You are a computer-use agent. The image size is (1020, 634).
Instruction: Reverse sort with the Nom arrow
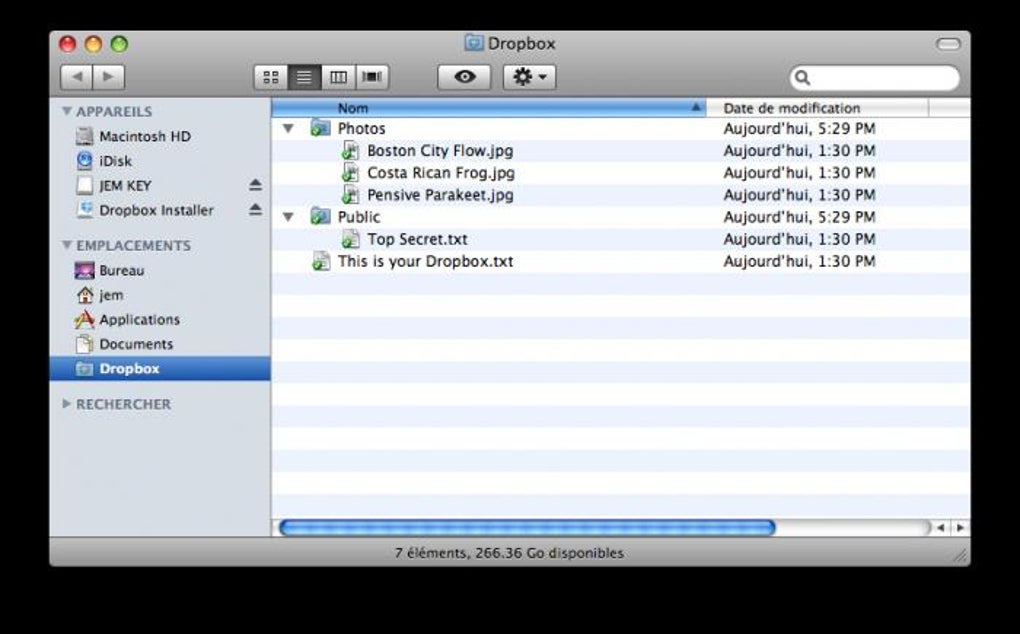tap(696, 107)
